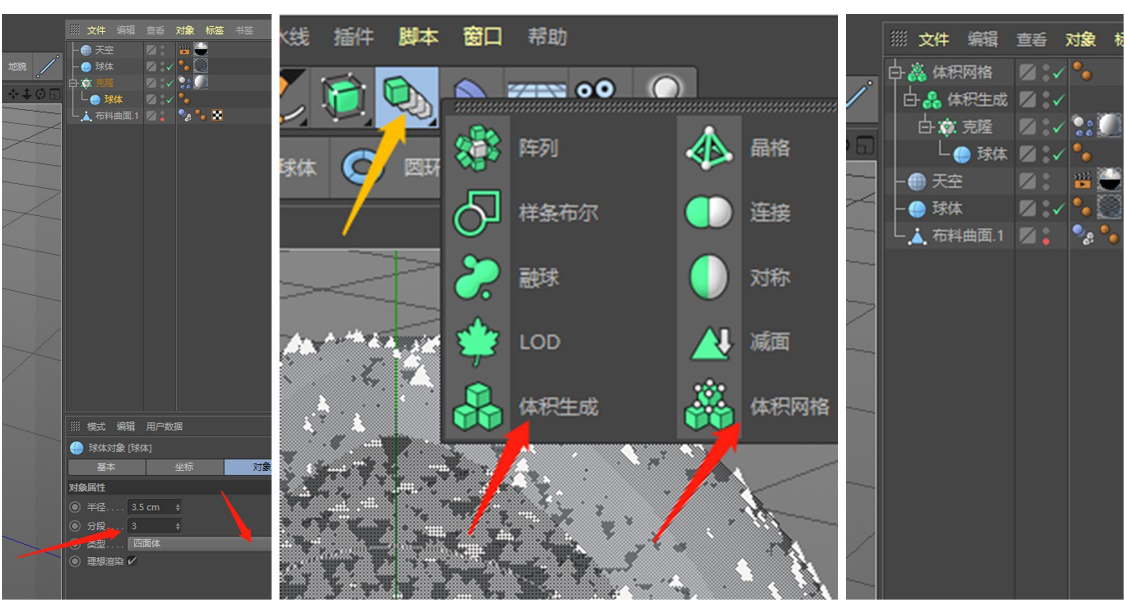Viewport: 1125px width, 601px height.
Task: Toggle the 理想渲染 checkbox
Action: click(x=131, y=561)
